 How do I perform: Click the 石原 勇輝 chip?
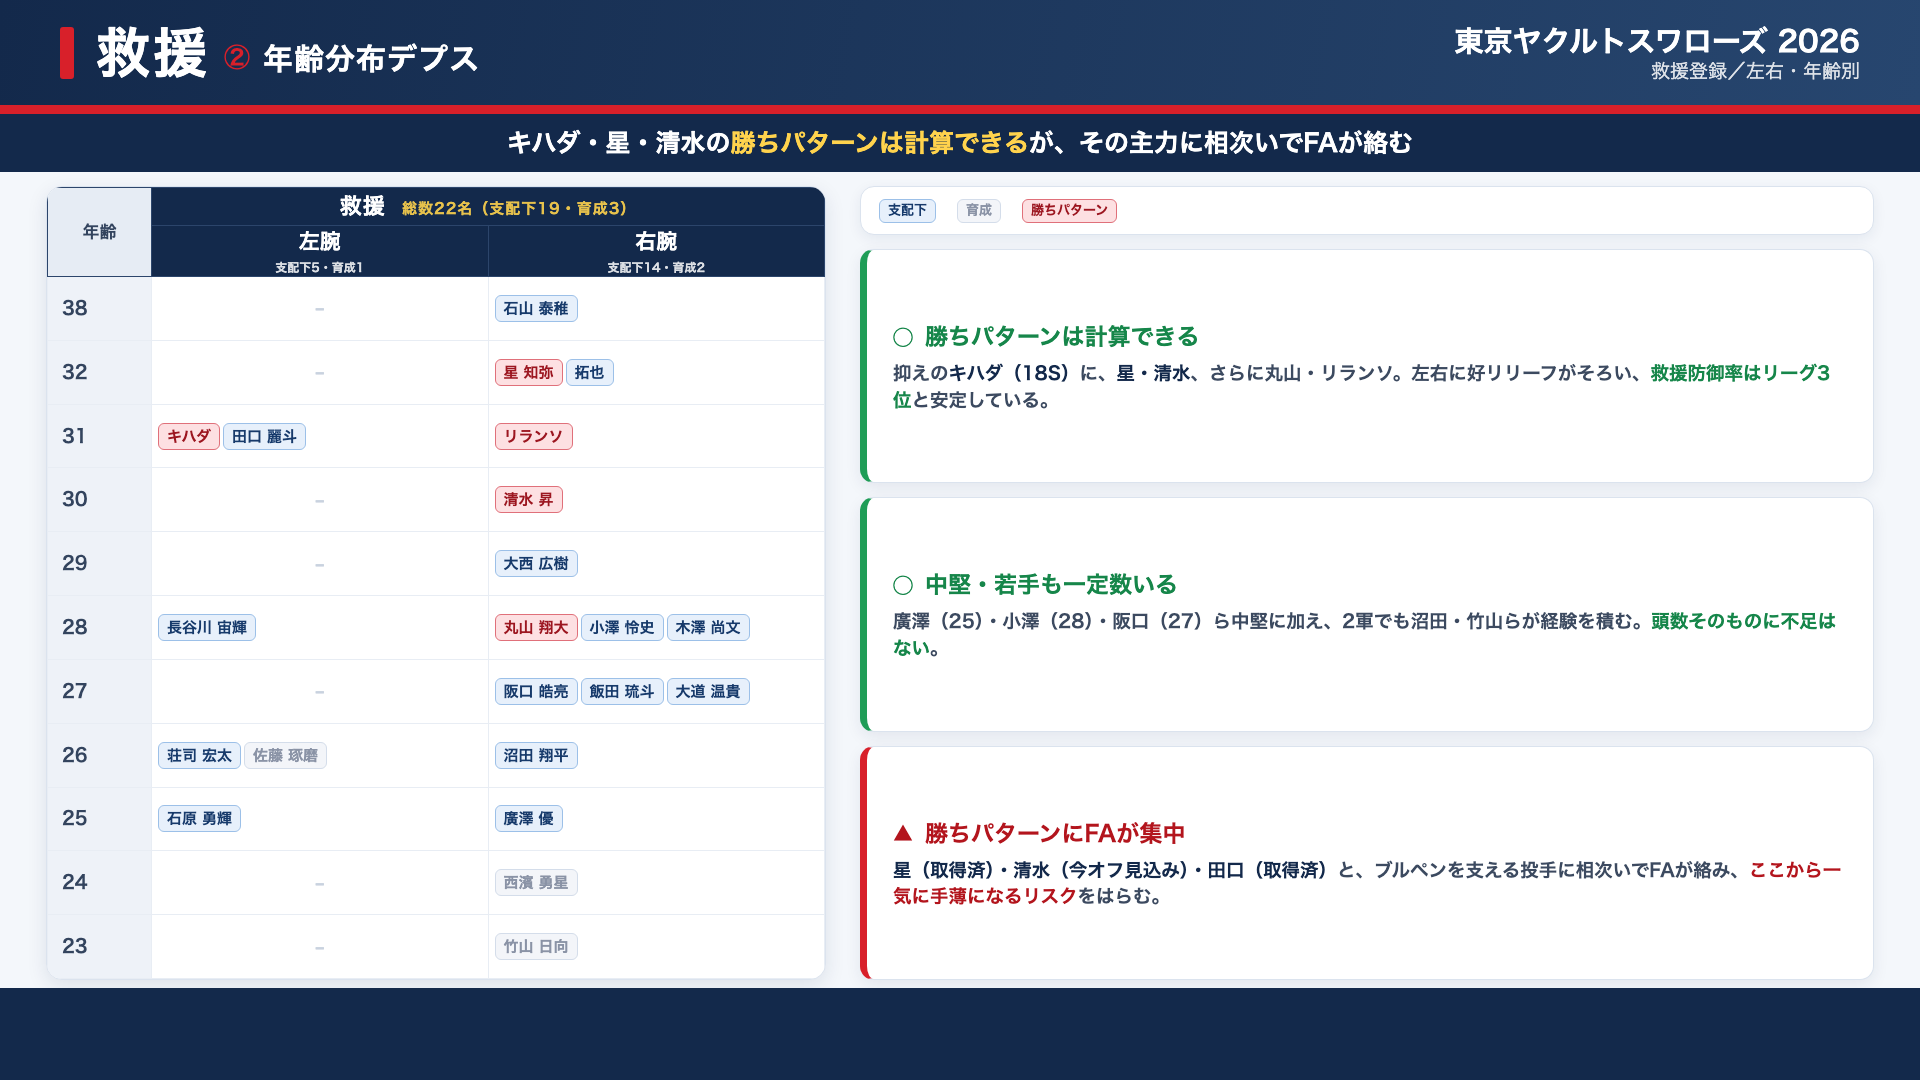(199, 819)
